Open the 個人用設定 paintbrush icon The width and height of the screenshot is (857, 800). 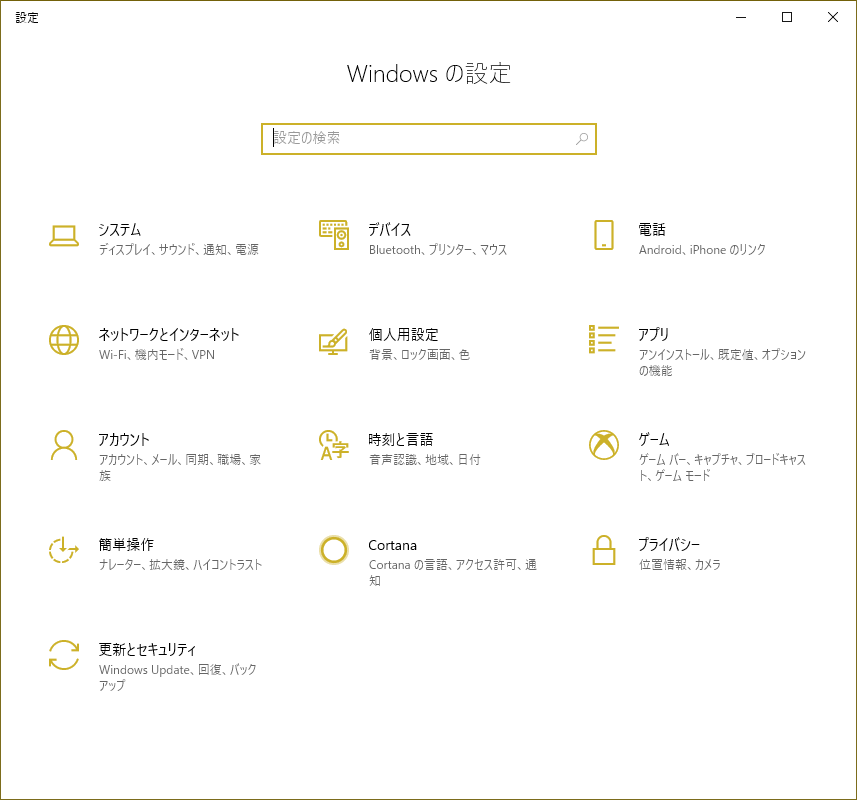tap(333, 341)
